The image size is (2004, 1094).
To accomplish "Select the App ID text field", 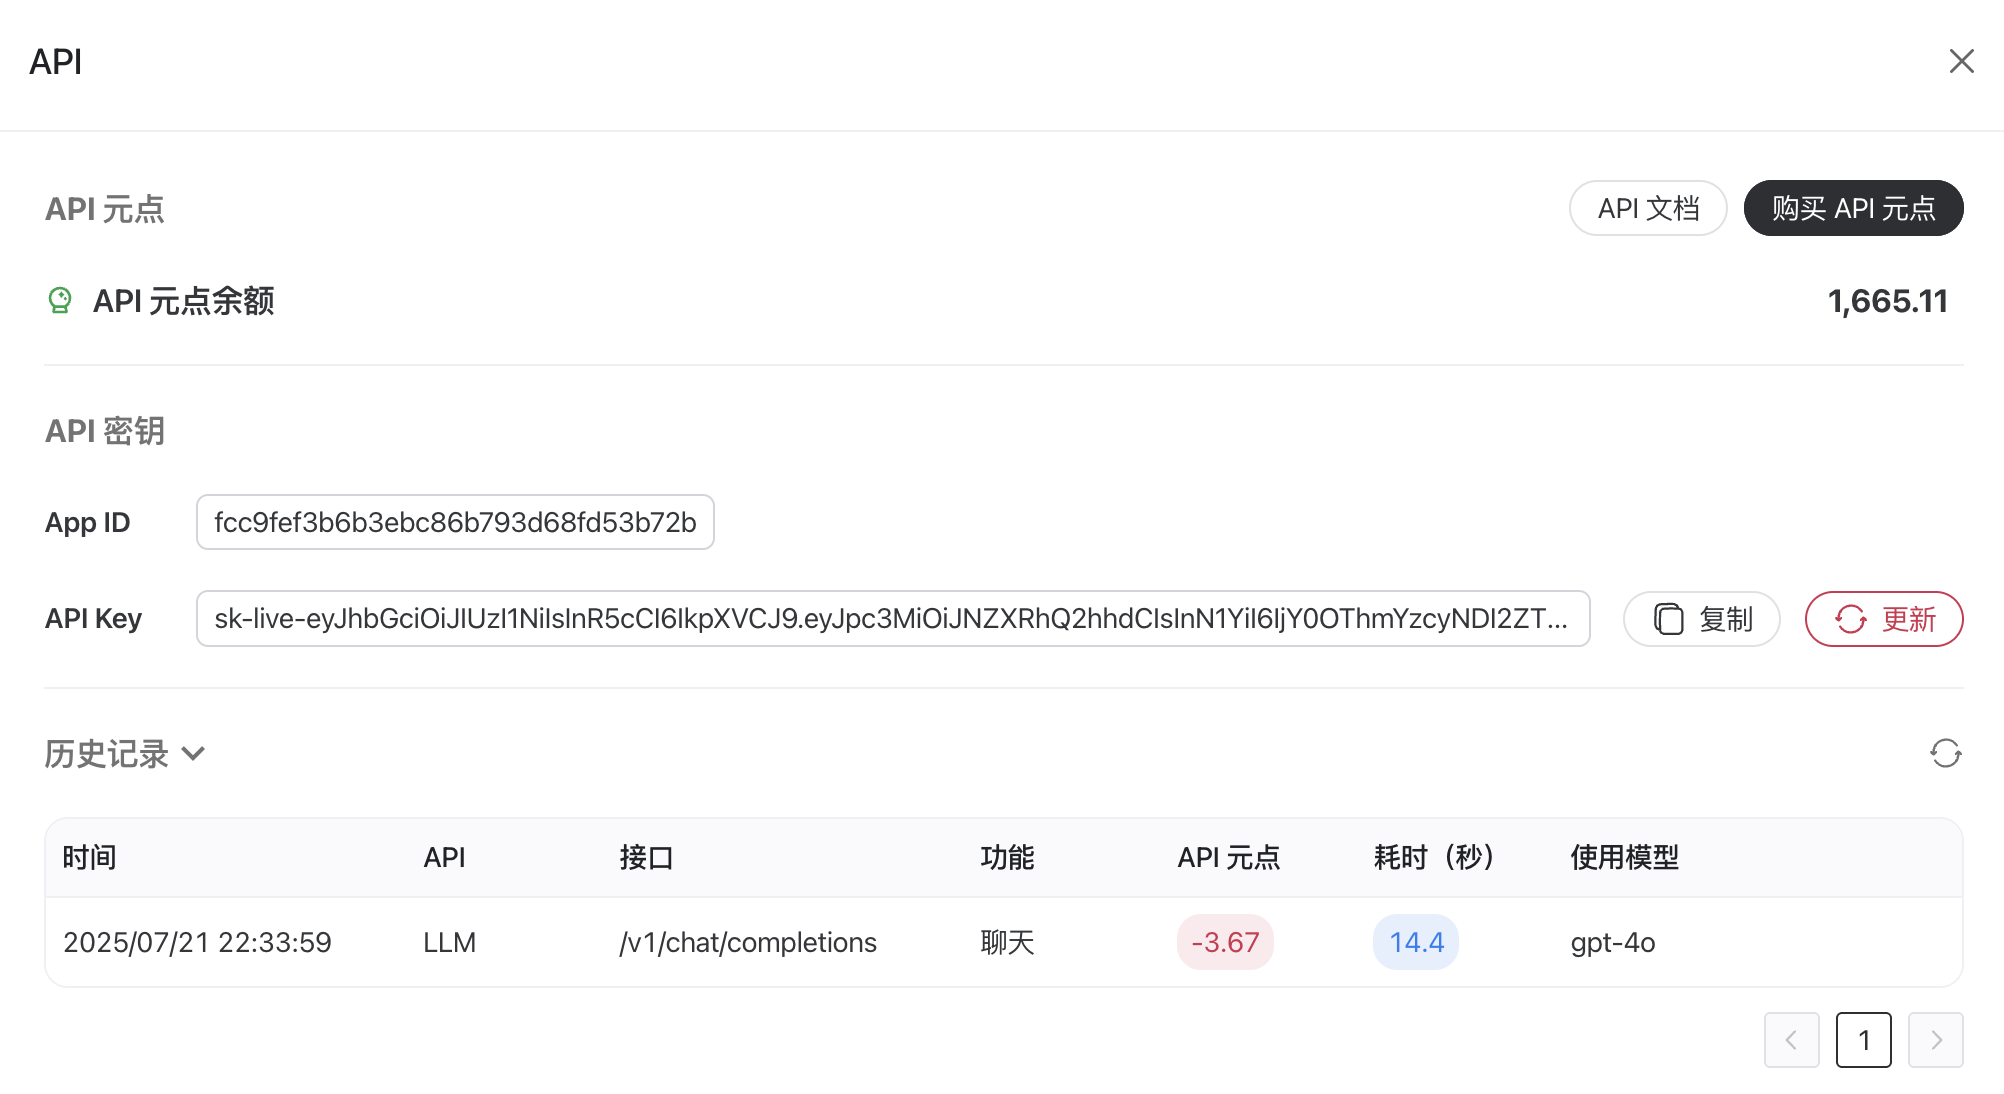I will [455, 521].
